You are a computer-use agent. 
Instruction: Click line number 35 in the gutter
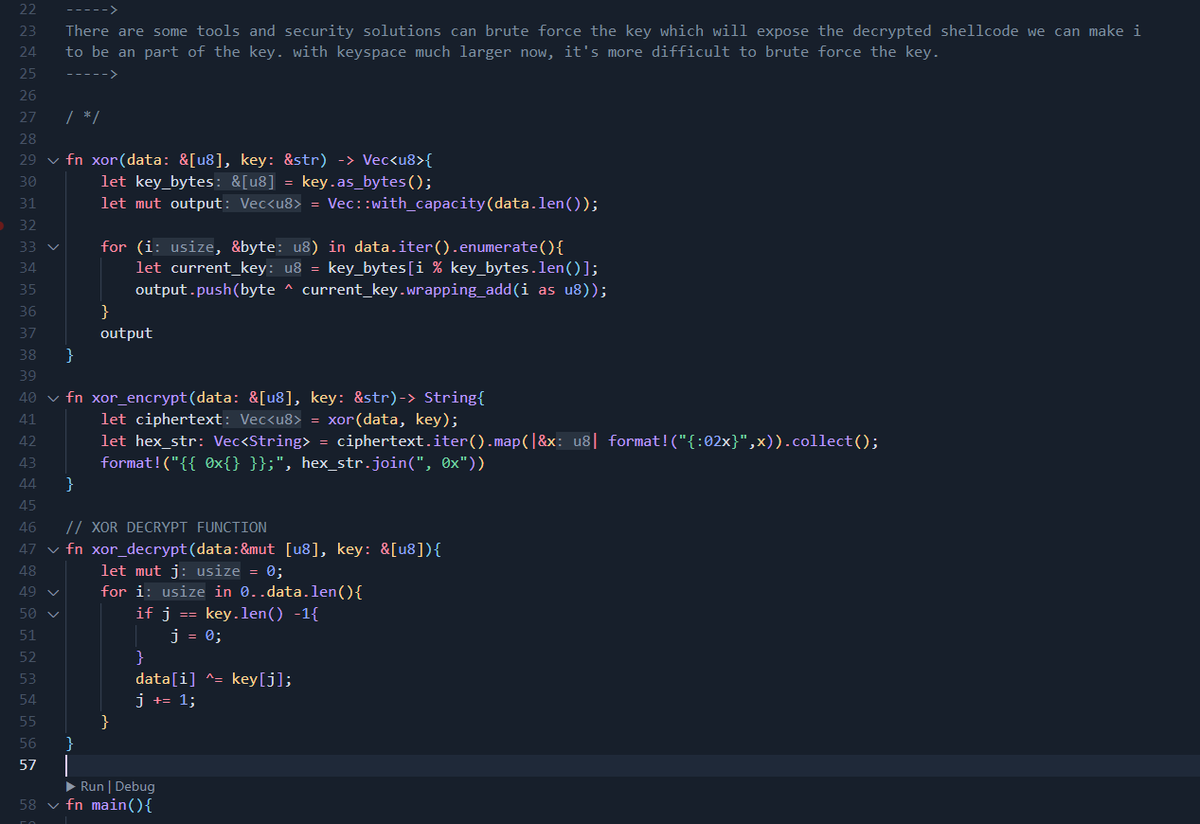28,290
